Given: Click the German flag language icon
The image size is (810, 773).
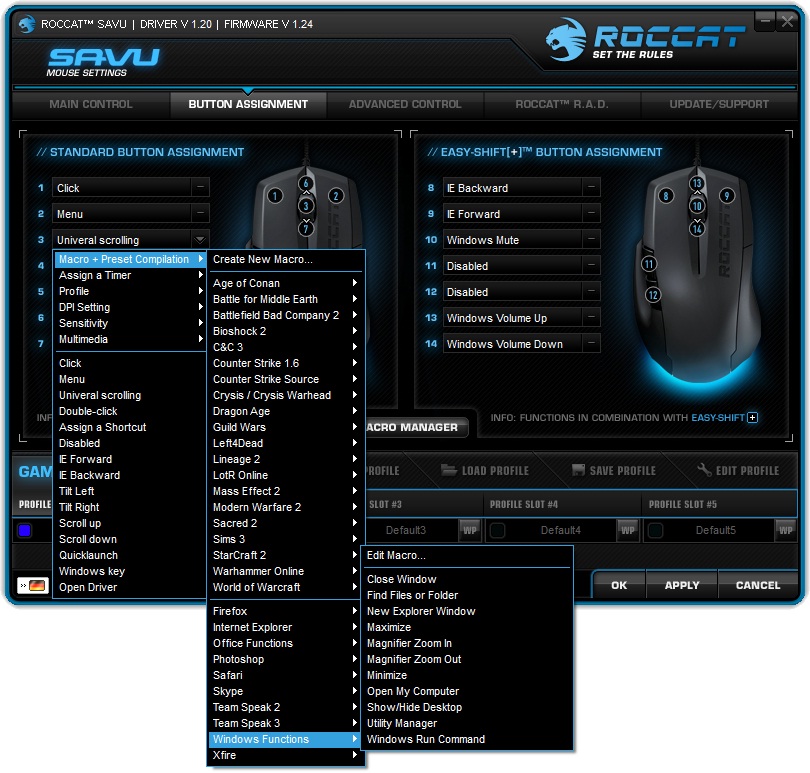Looking at the screenshot, I should (33, 585).
